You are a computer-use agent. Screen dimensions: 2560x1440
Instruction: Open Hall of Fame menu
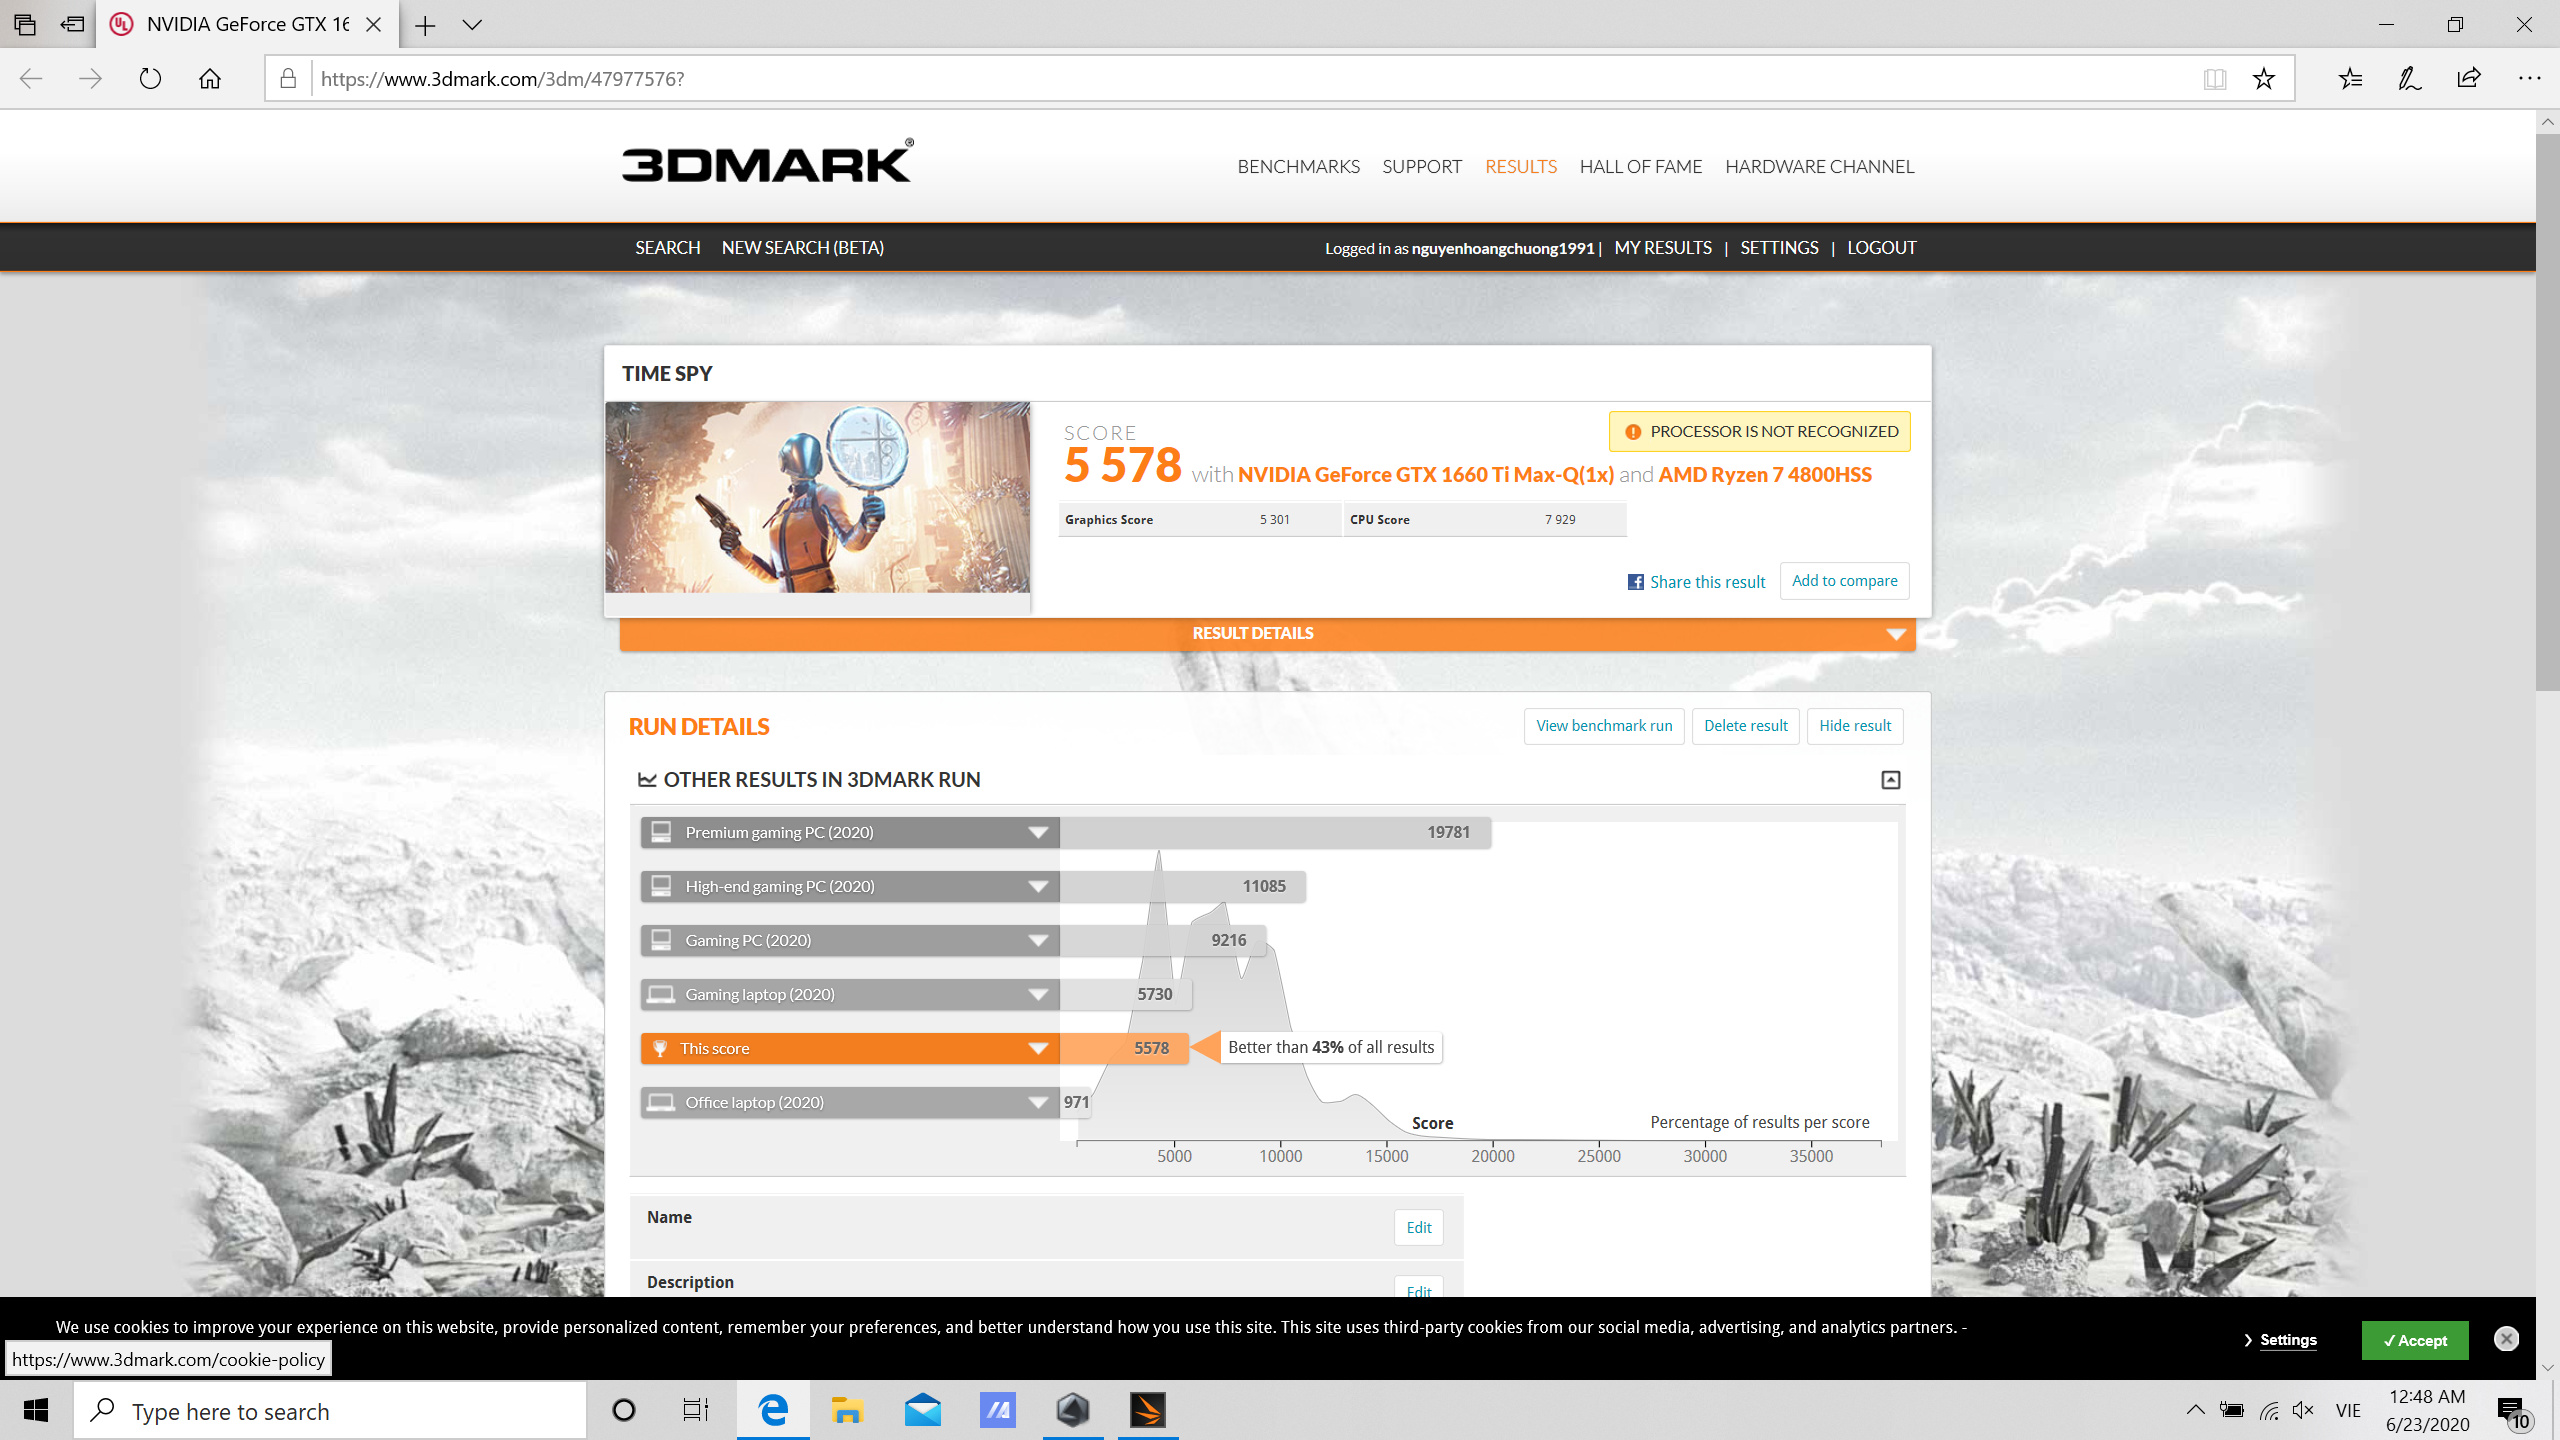(x=1640, y=167)
